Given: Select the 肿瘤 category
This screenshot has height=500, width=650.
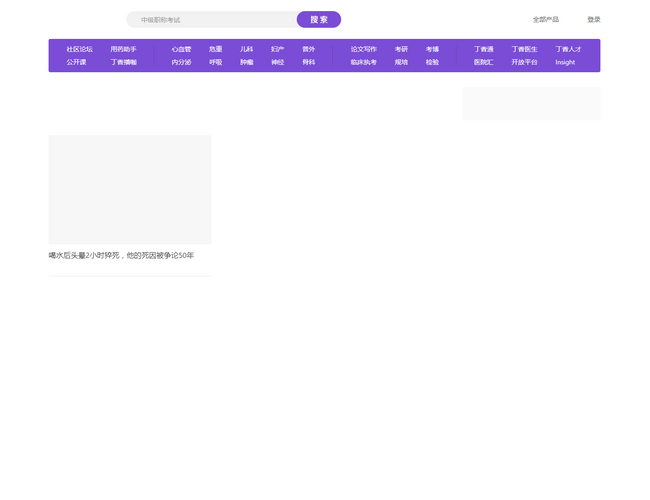Looking at the screenshot, I should pos(247,62).
